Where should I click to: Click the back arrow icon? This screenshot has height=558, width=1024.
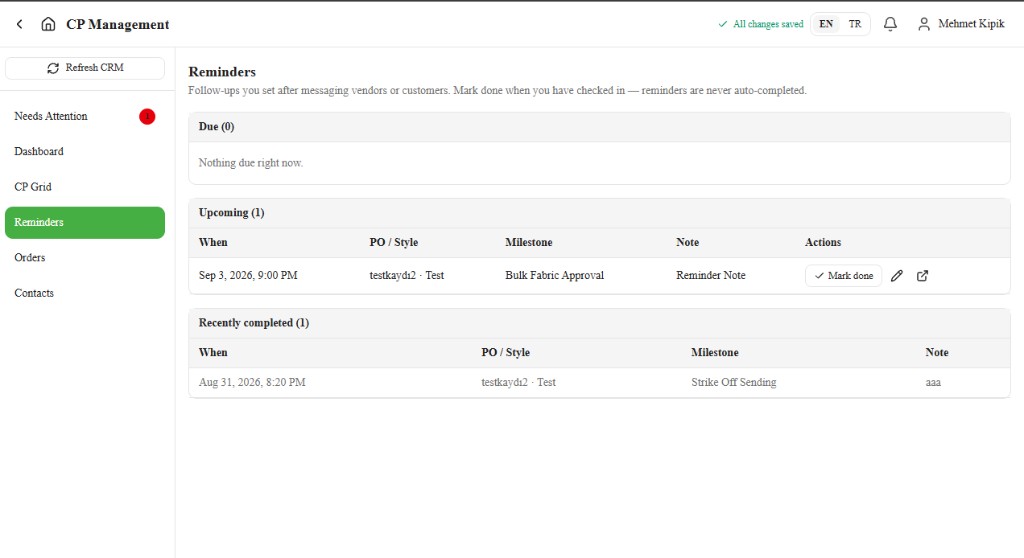click(x=20, y=24)
